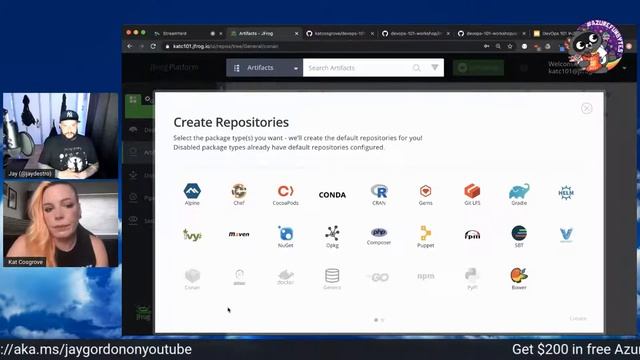640x360 pixels.
Task: Click Create button in dialog
Action: pos(578,318)
